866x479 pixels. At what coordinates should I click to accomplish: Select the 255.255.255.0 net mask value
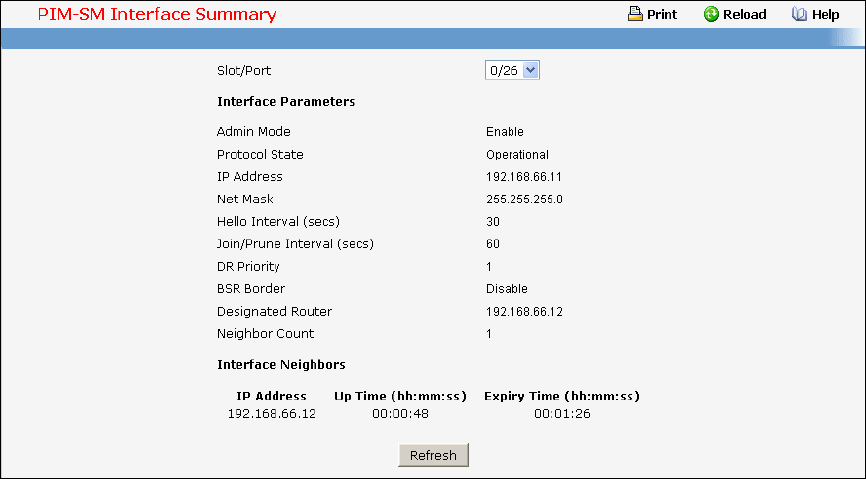(x=524, y=199)
